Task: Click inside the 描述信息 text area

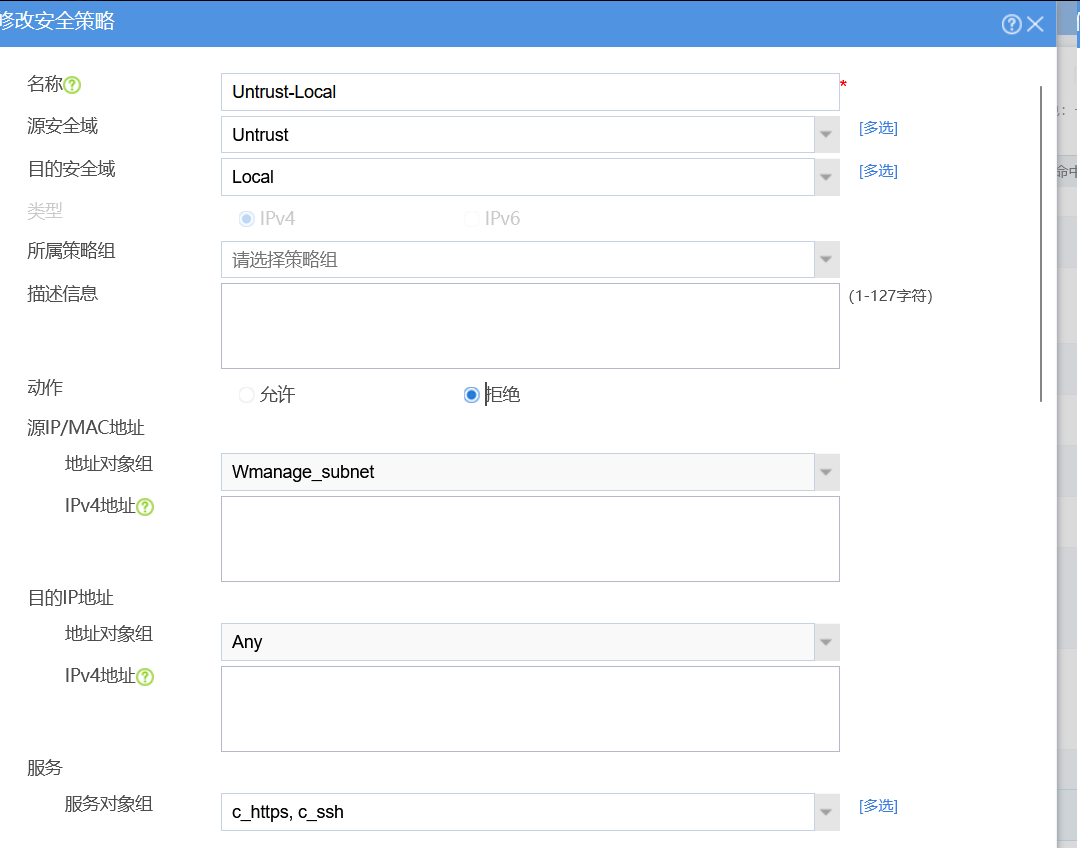Action: point(530,326)
